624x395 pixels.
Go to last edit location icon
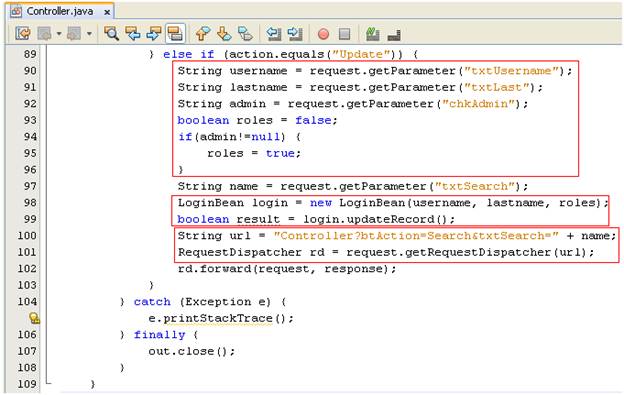[23, 33]
